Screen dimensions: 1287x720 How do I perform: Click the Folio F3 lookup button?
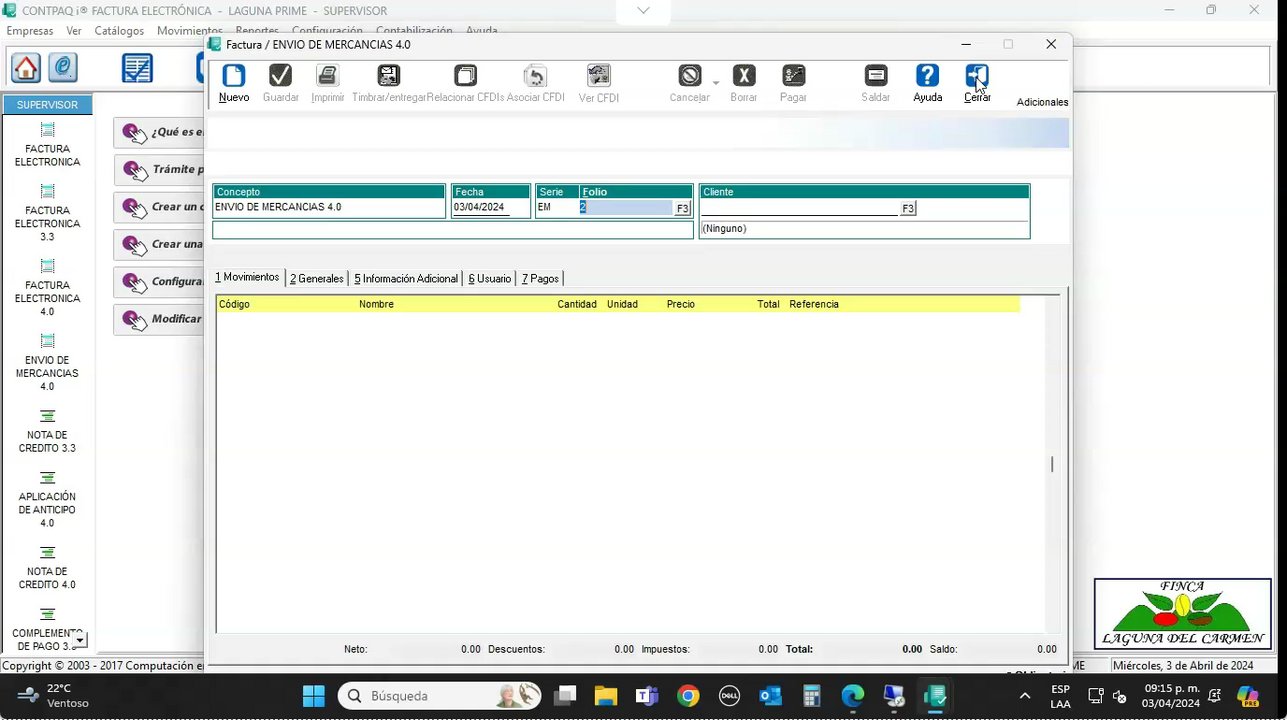[x=682, y=208]
